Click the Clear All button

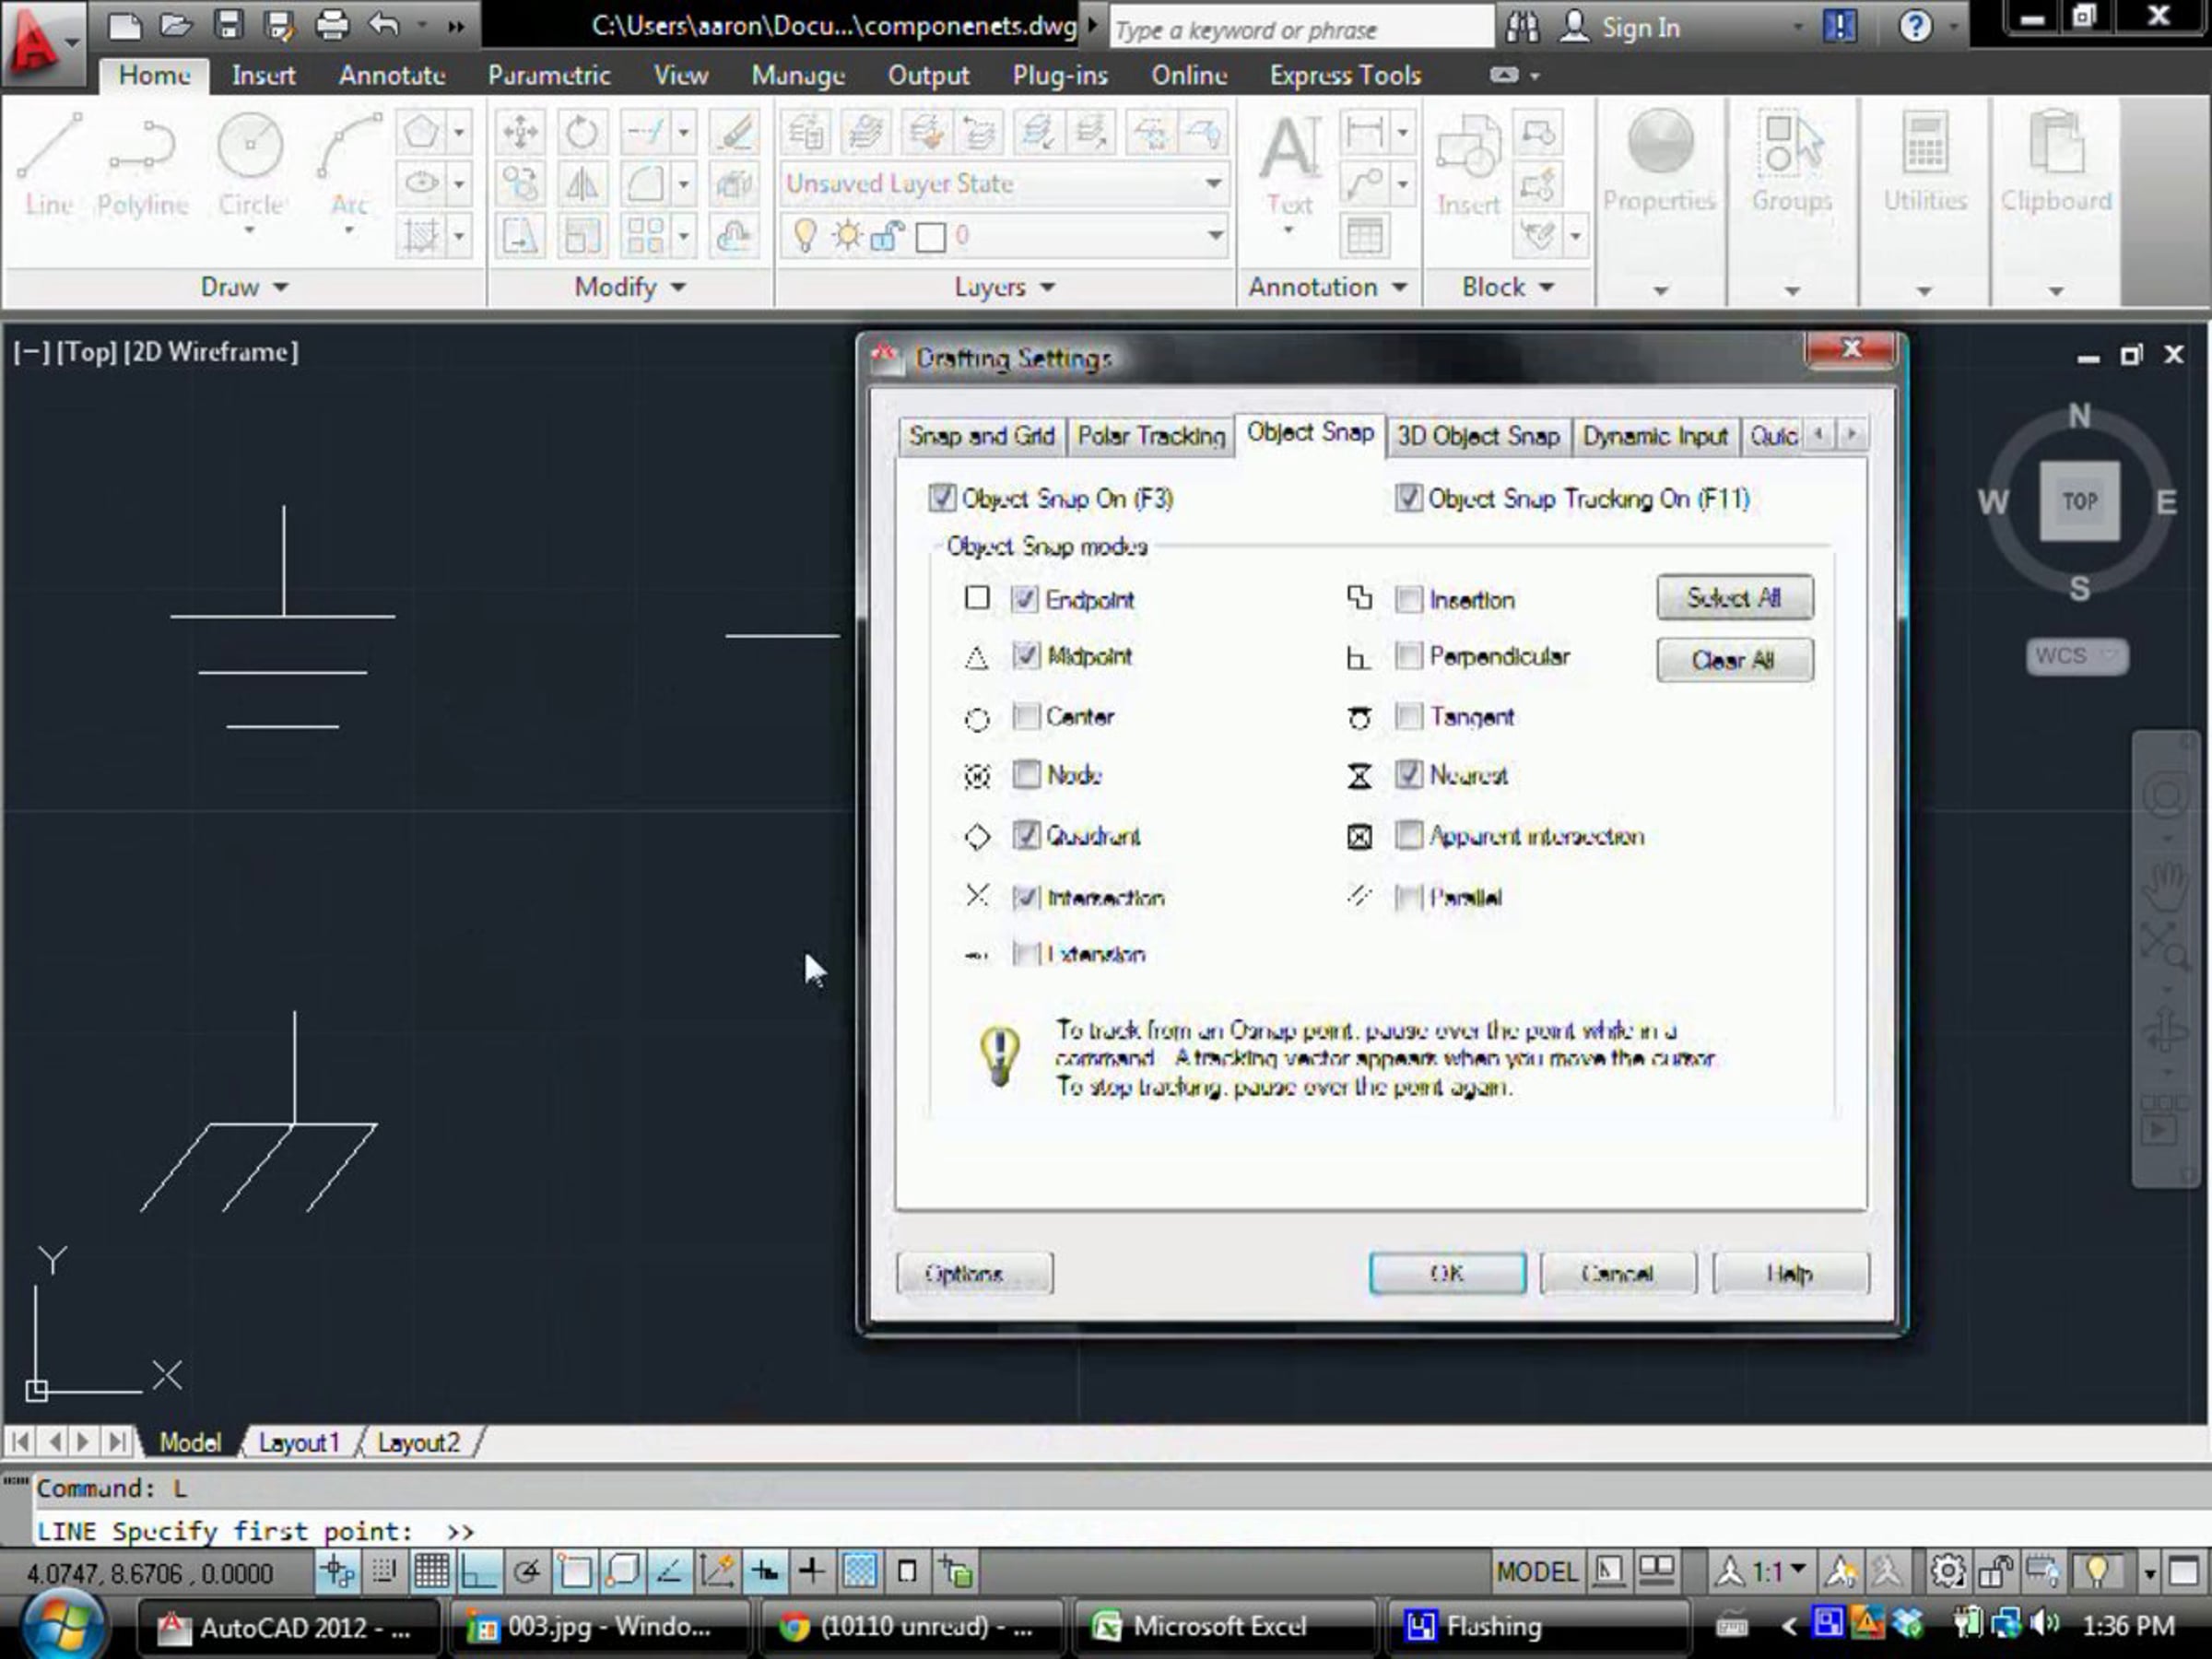click(x=1733, y=660)
